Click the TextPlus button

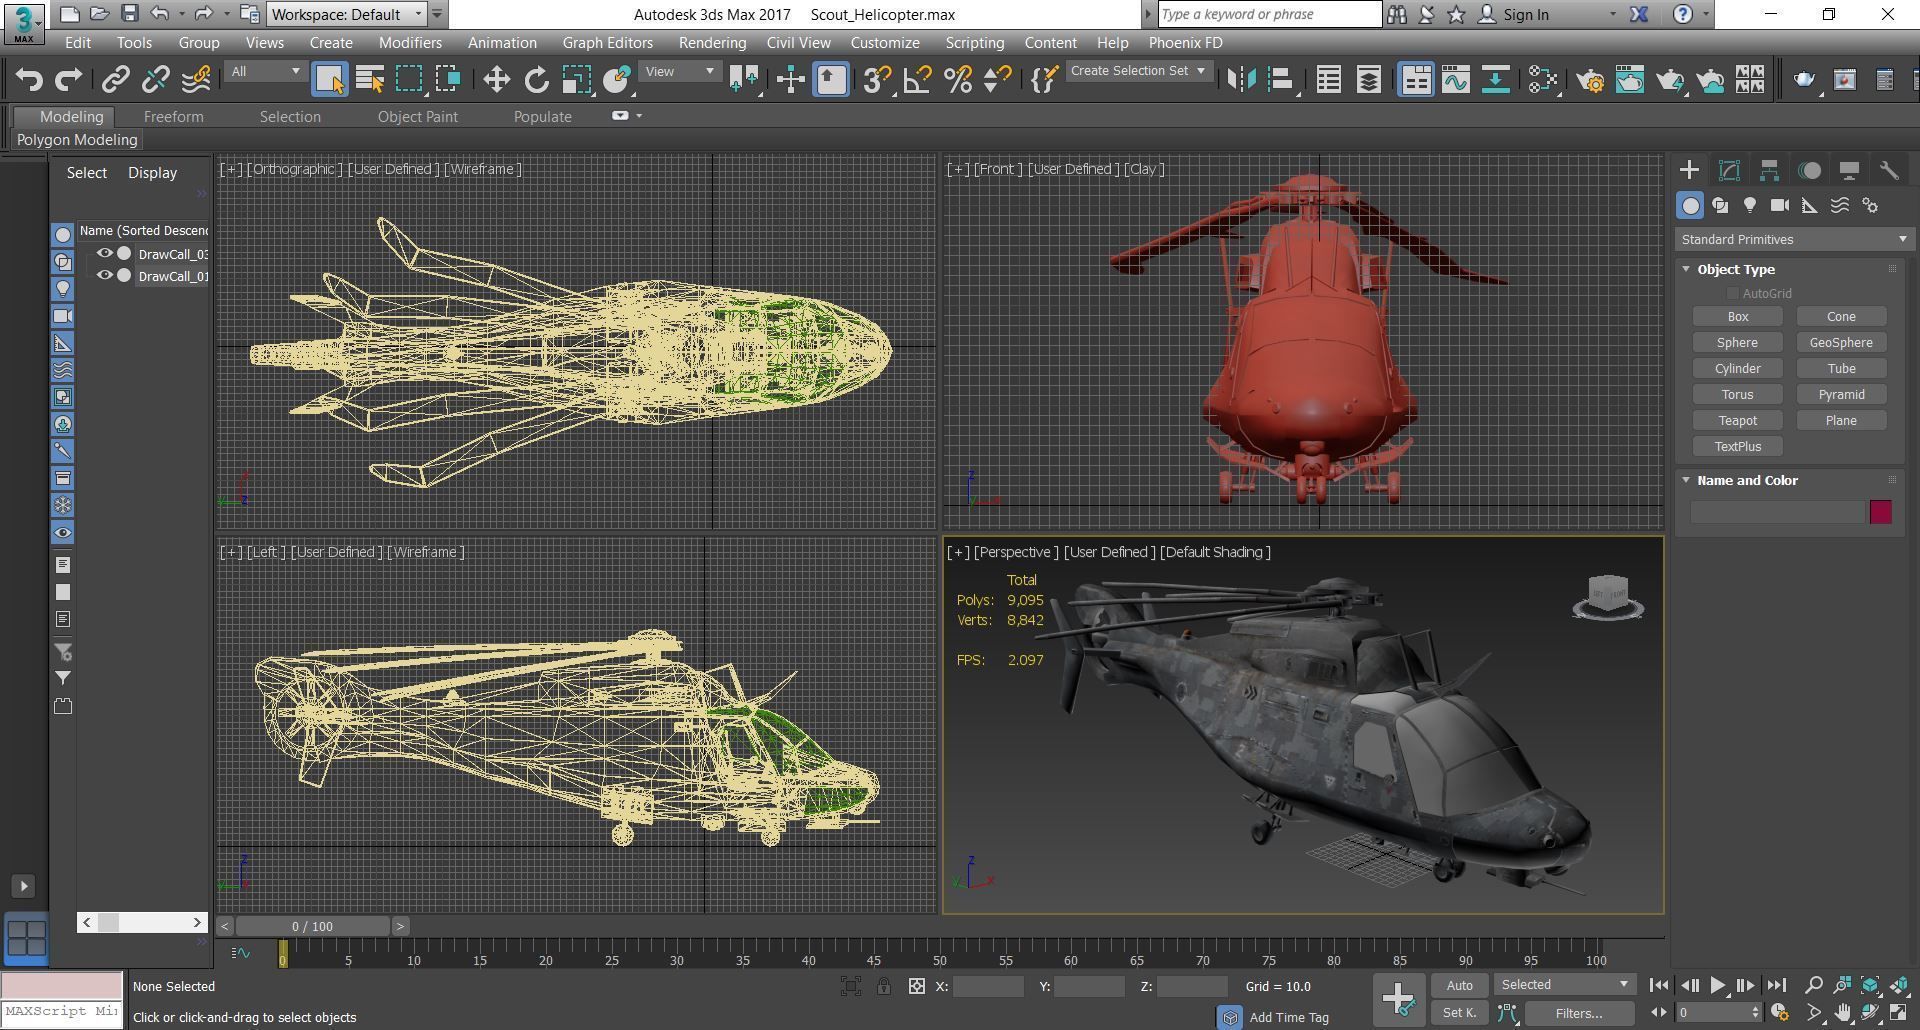(x=1738, y=447)
